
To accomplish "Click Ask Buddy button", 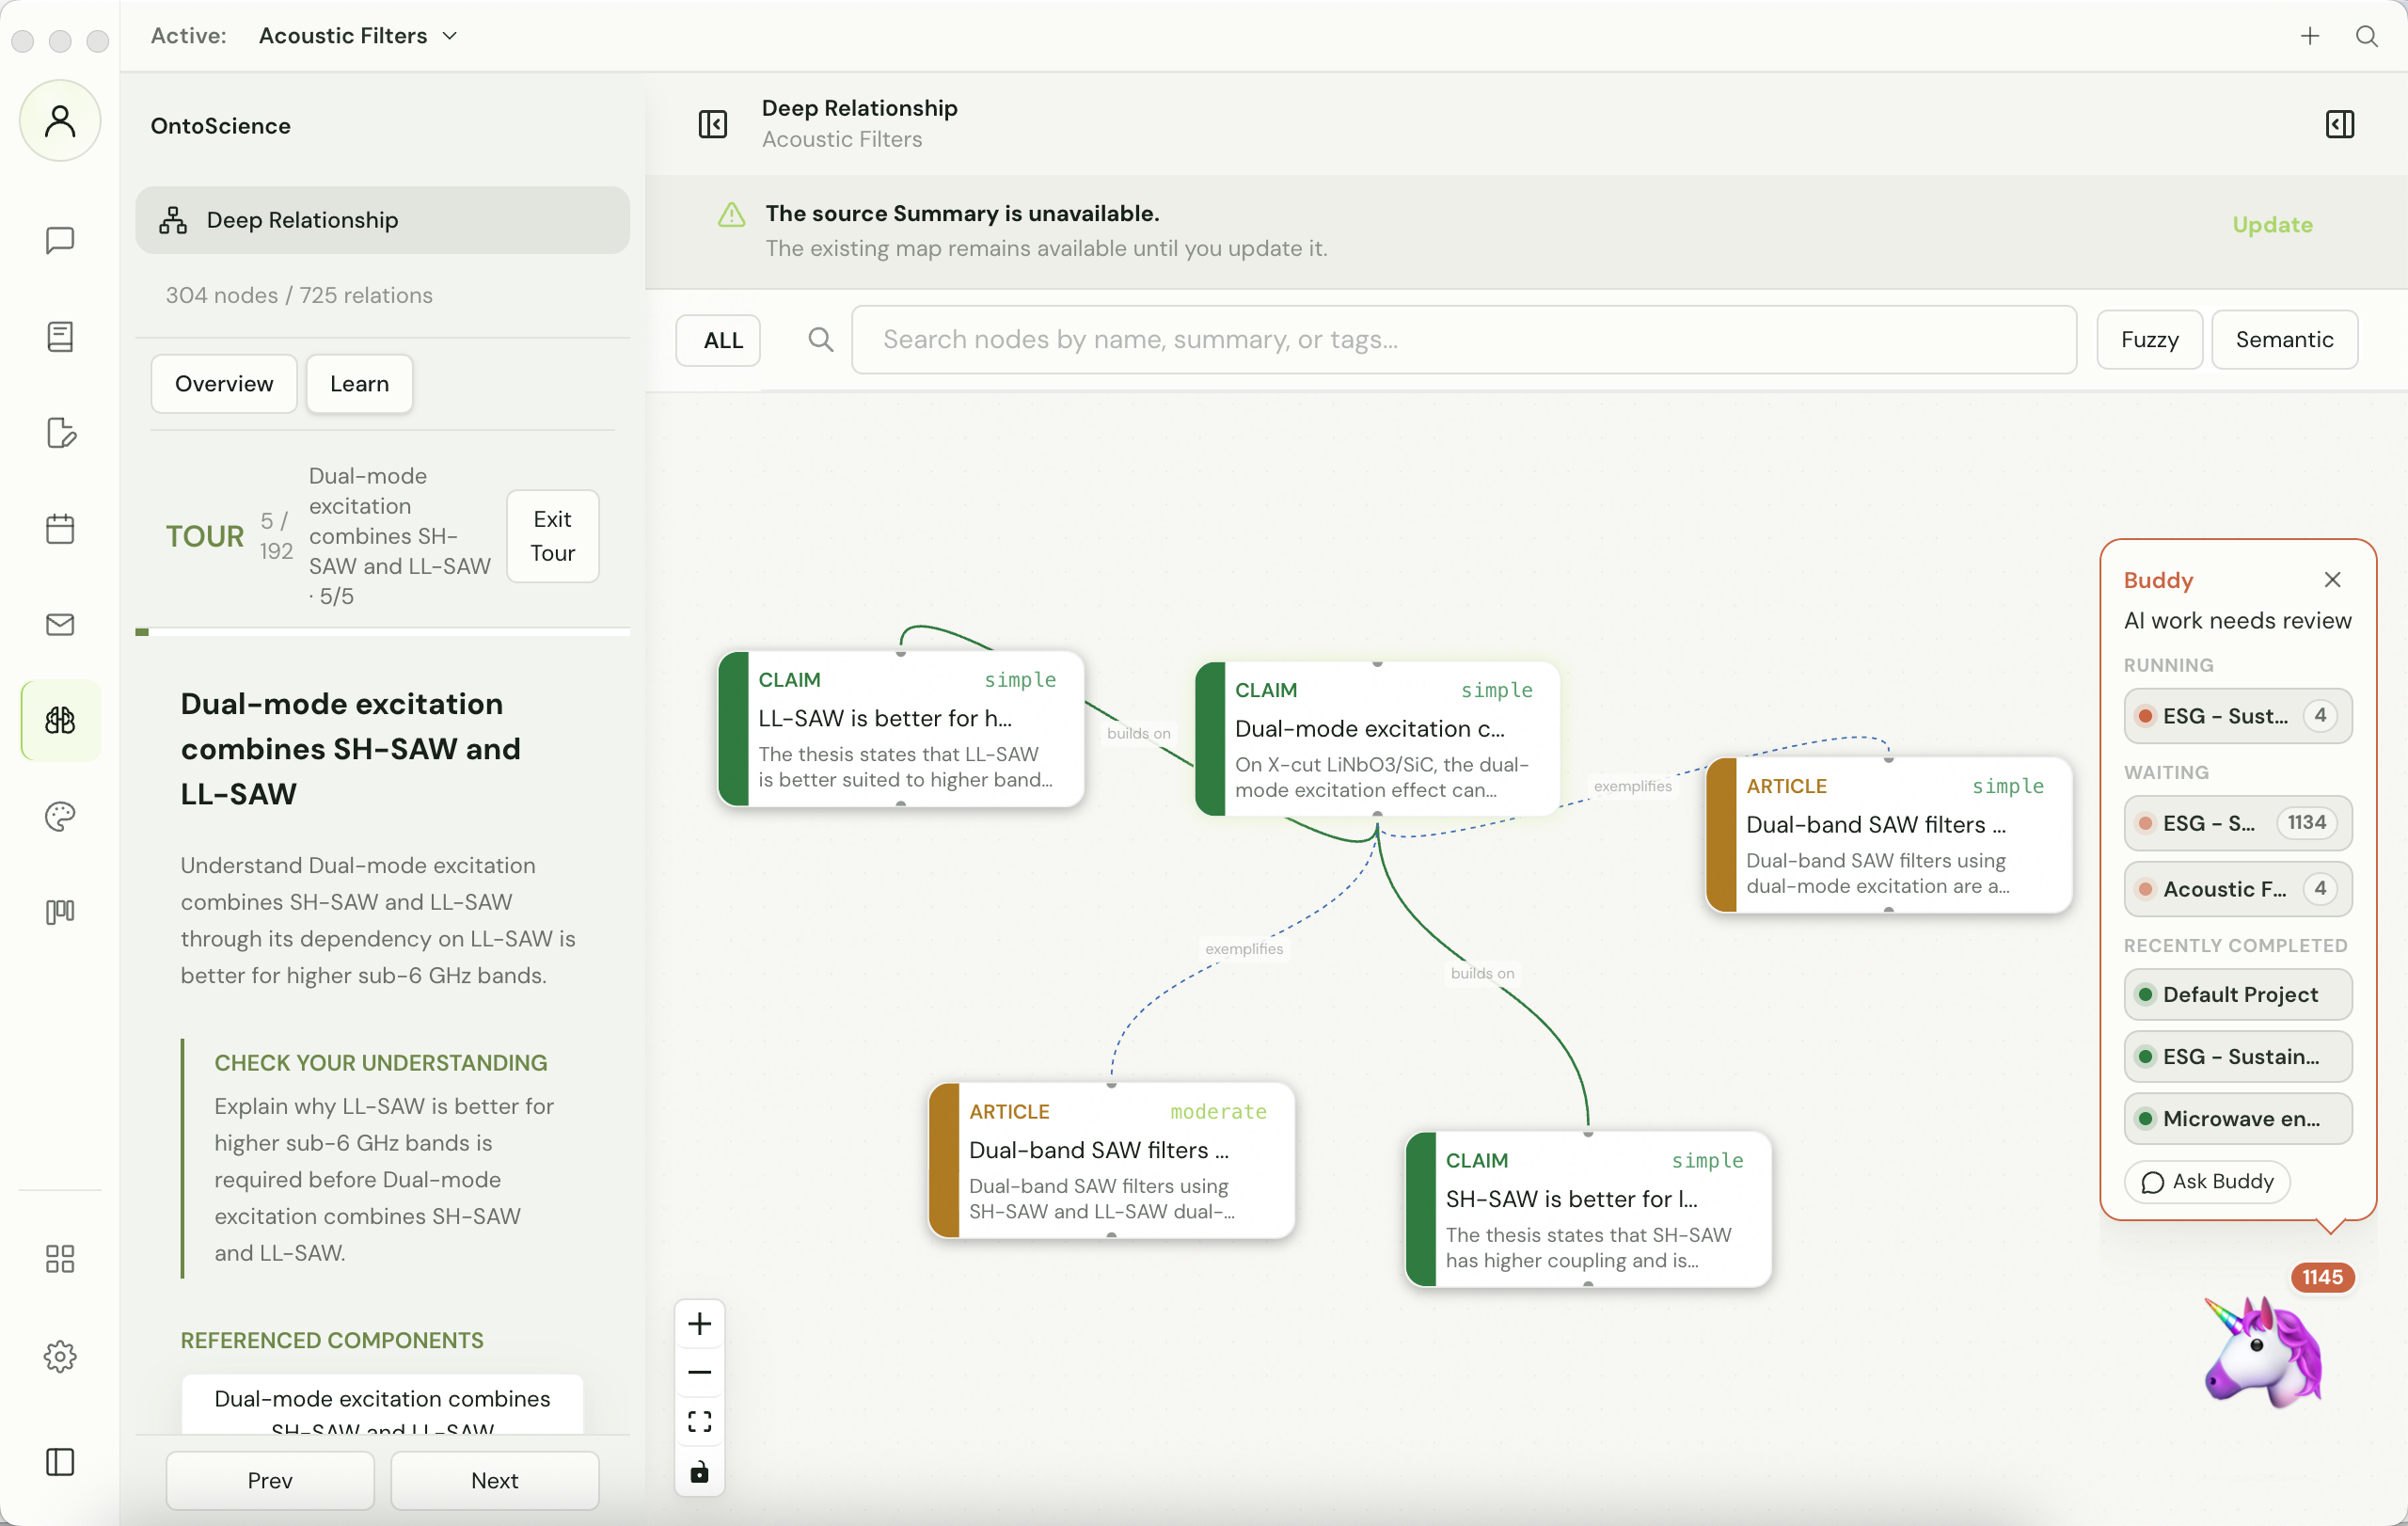I will 2207,1182.
